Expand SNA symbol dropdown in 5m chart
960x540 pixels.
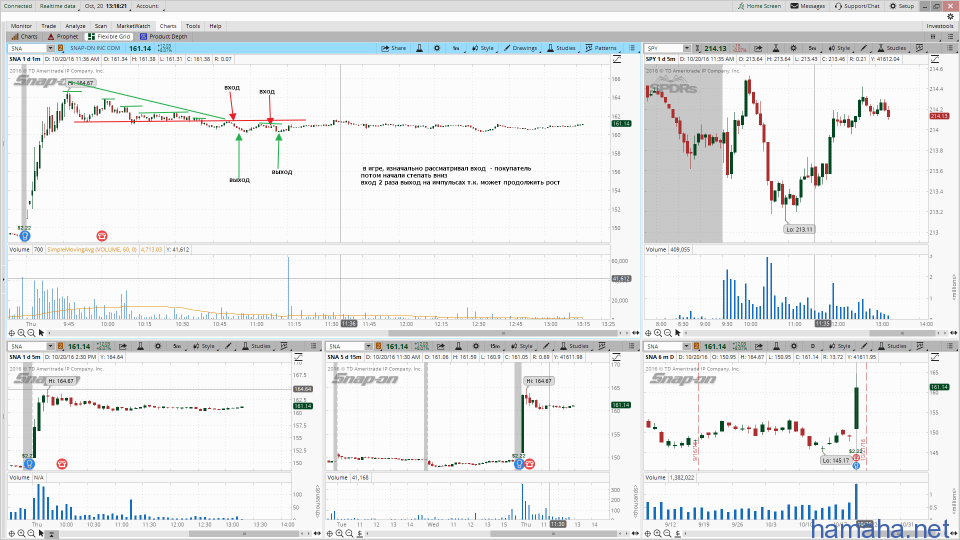coord(51,347)
